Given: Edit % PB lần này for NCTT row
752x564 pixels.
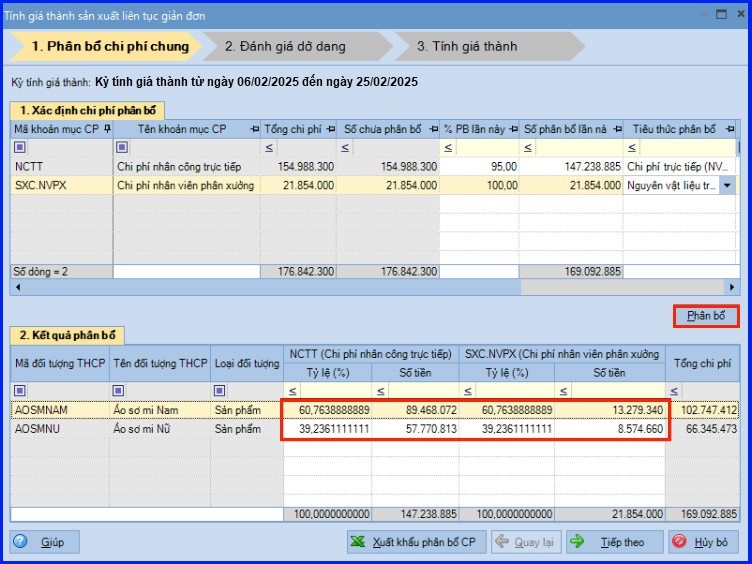Looking at the screenshot, I should (x=479, y=166).
